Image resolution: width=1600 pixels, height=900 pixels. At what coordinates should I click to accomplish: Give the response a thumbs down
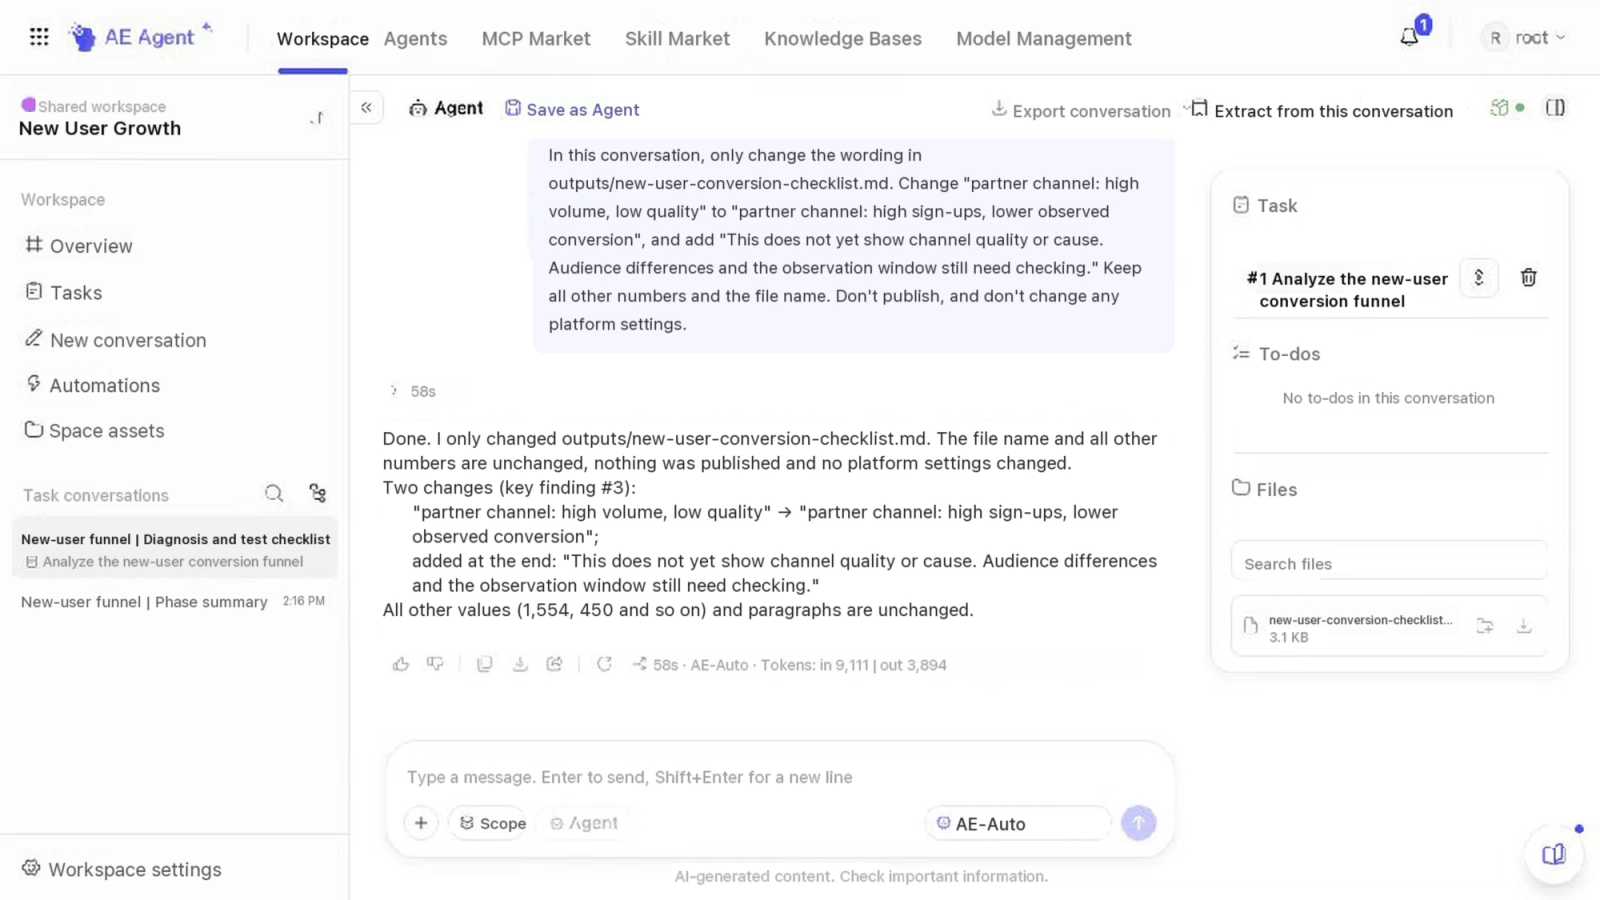(435, 664)
